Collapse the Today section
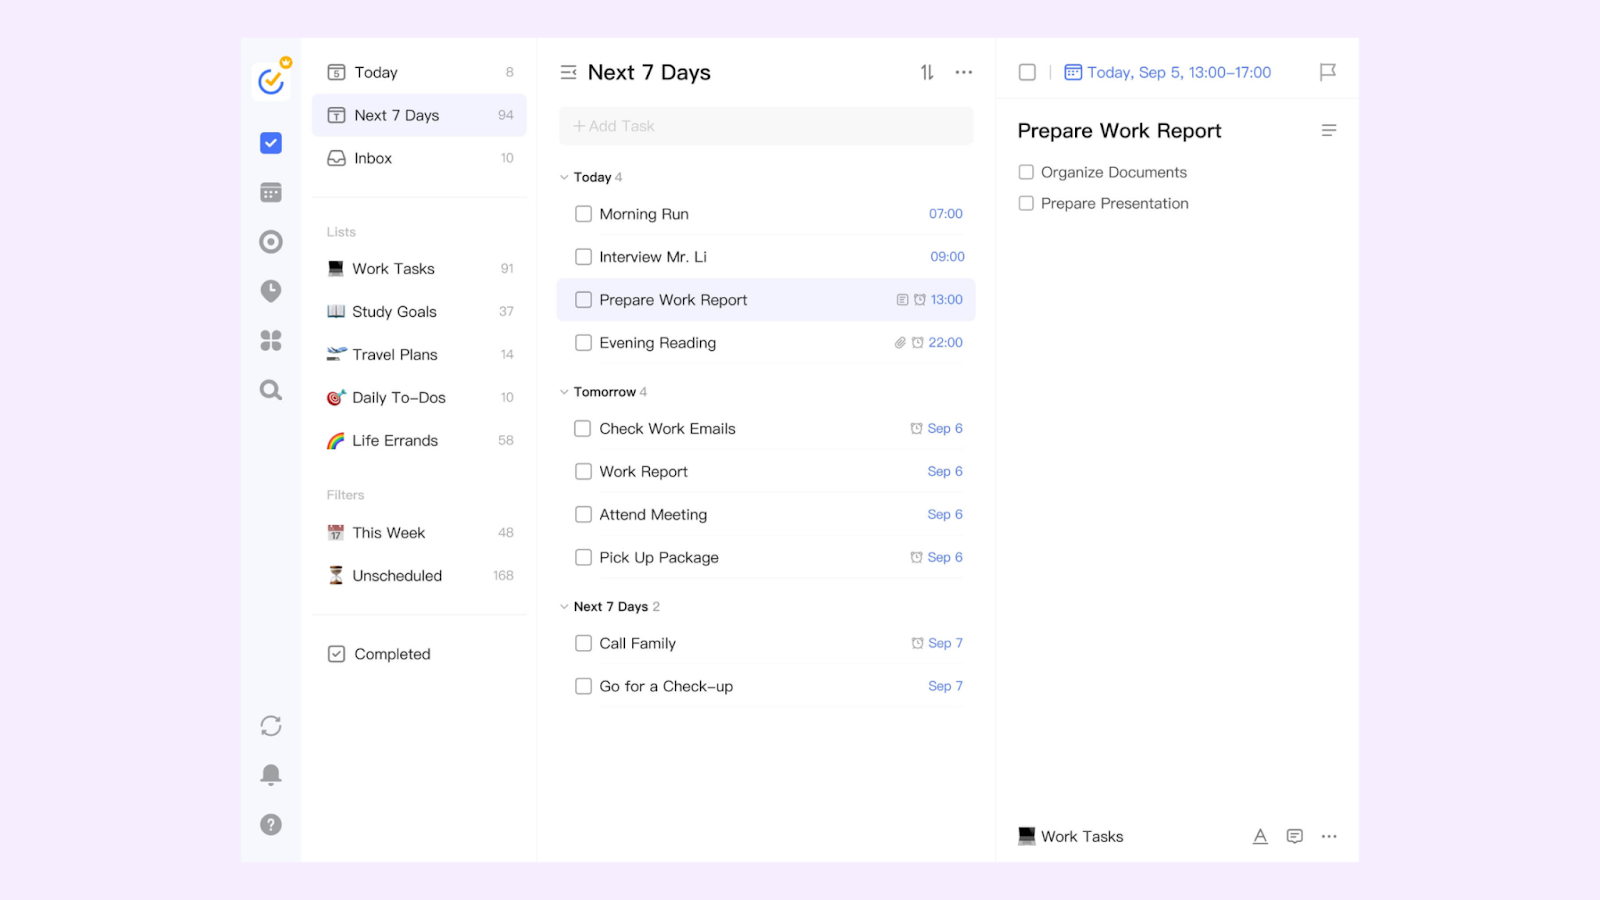Screen dimensions: 1600x900 564,177
